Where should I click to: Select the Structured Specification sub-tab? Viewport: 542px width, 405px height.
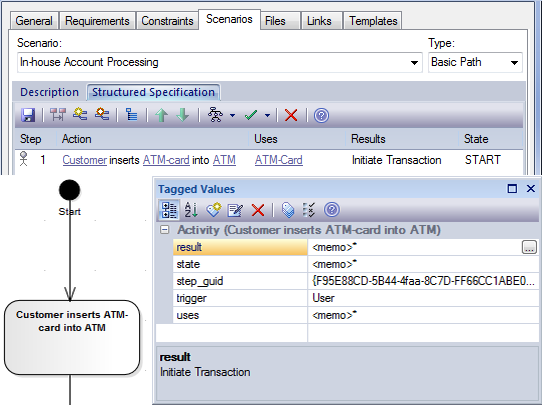tap(153, 92)
